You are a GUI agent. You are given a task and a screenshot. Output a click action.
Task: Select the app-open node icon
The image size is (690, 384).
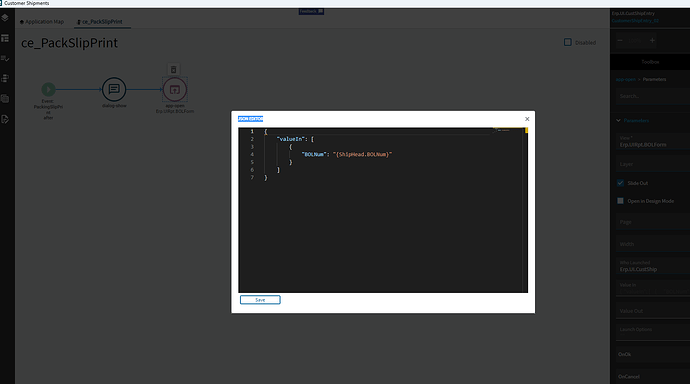point(175,89)
